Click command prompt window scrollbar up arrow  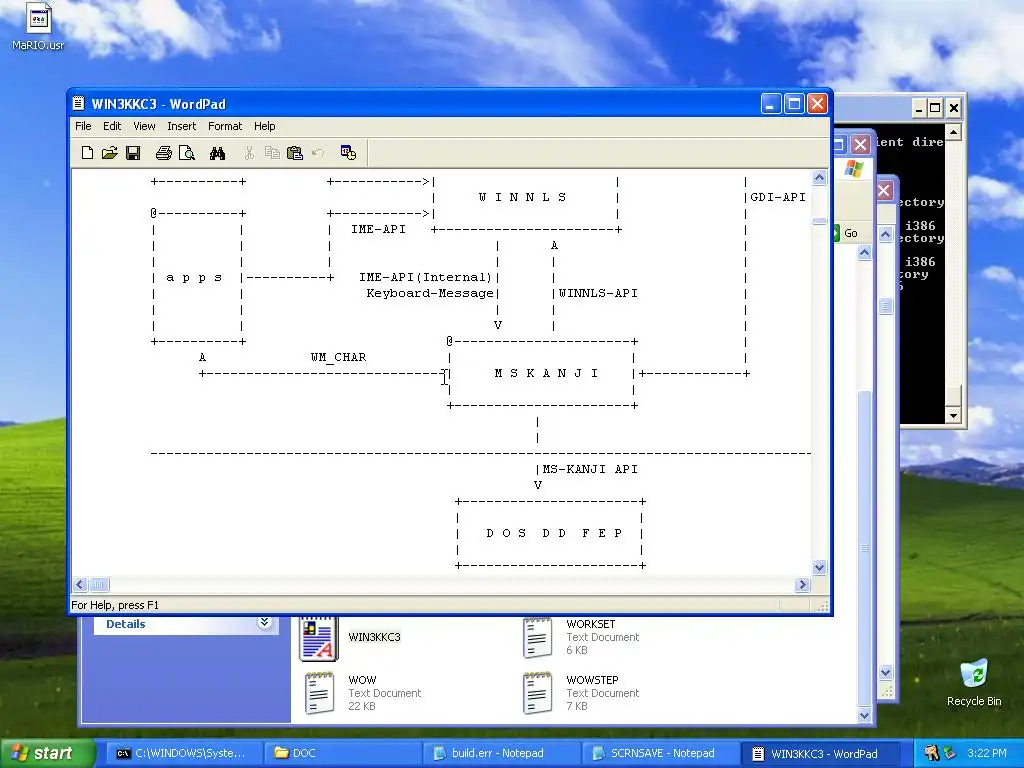tap(953, 133)
